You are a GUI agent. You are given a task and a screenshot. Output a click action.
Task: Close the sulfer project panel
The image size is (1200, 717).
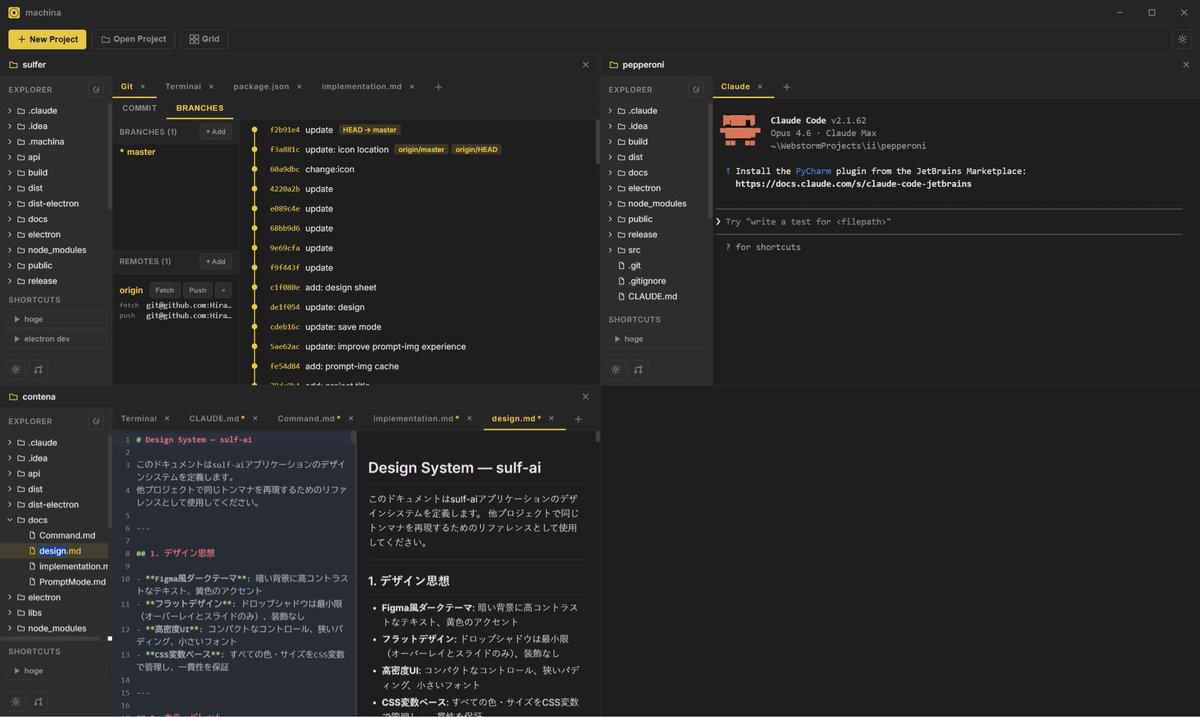tap(586, 65)
